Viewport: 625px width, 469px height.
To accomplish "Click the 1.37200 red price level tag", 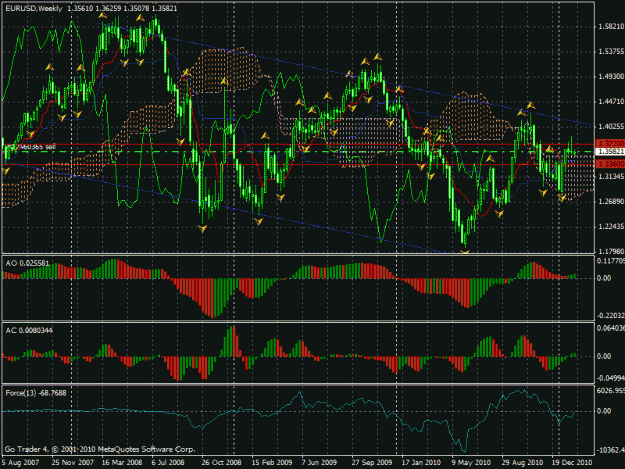I will click(x=610, y=143).
